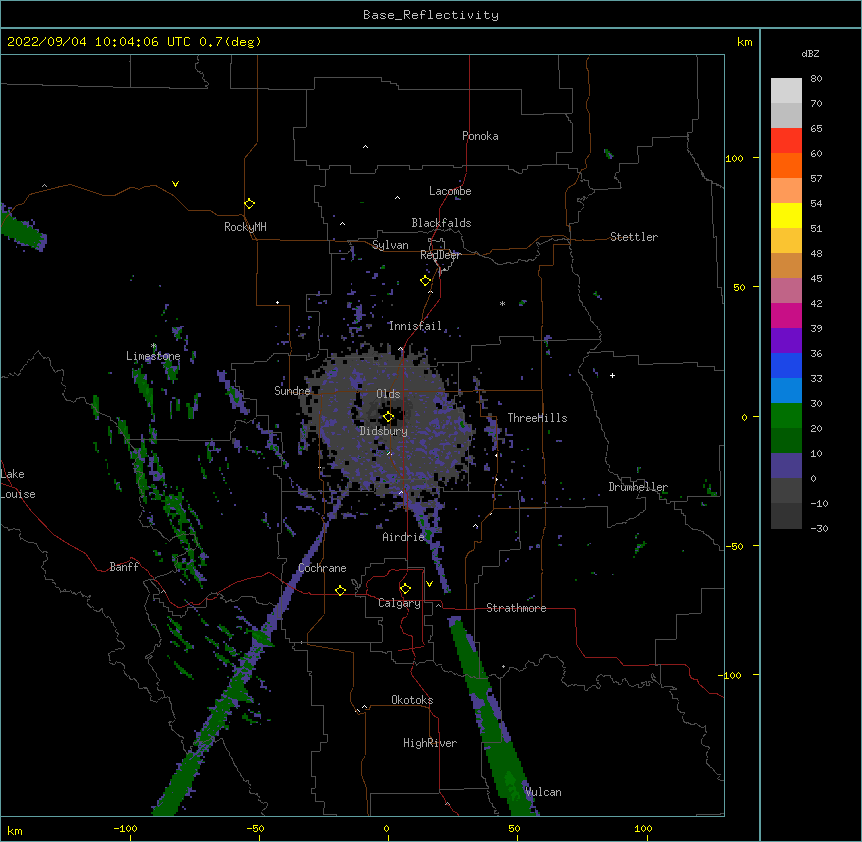Pick the dark green swatch between 20 and 10
Image resolution: width=862 pixels, height=842 pixels.
coord(786,441)
